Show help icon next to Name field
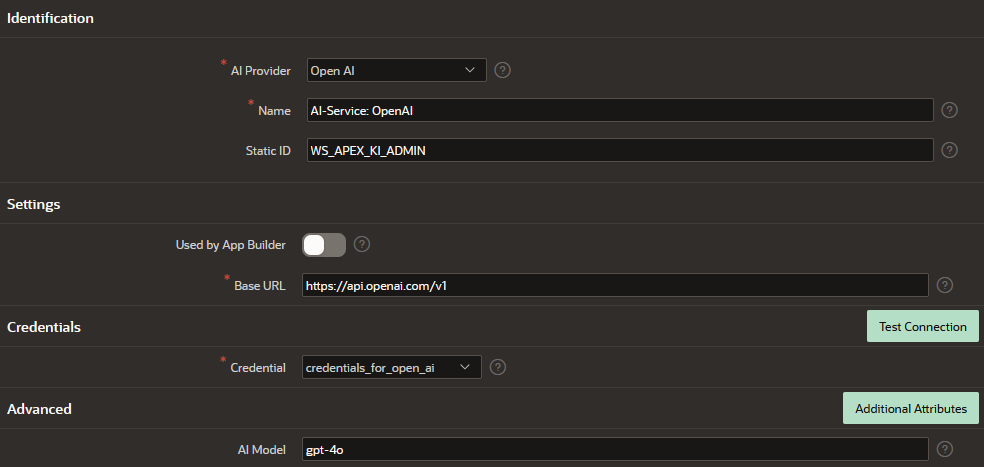Image resolution: width=984 pixels, height=467 pixels. 949,110
